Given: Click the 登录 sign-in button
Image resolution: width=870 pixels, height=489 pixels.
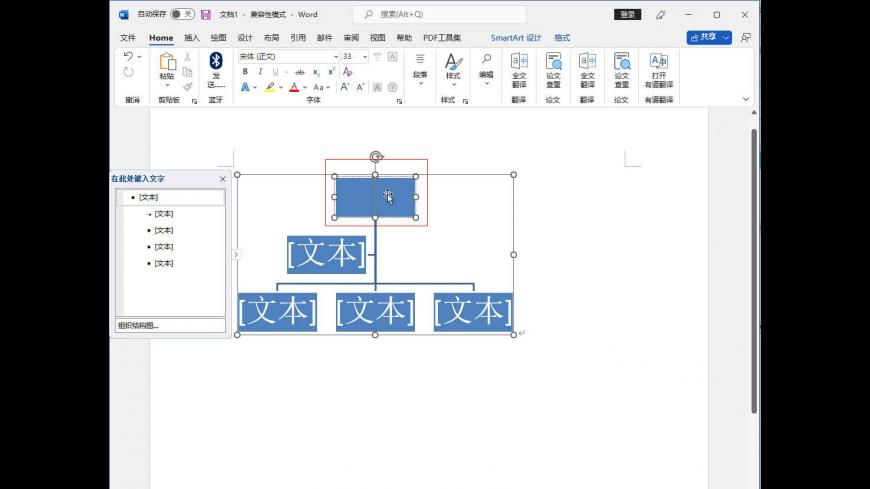Looking at the screenshot, I should 627,15.
